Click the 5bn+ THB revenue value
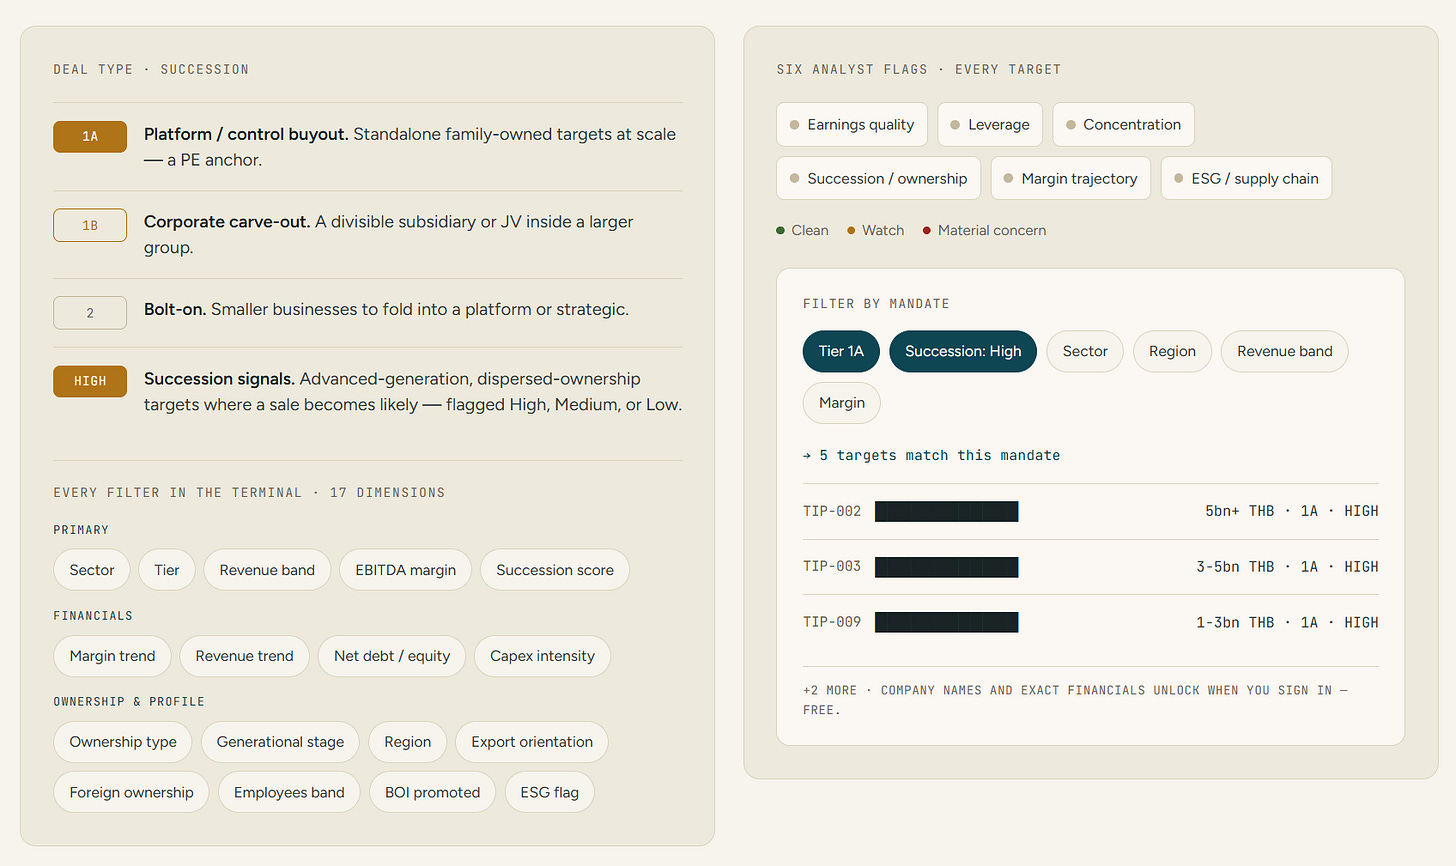Screen dimensions: 1456x866 [1240, 511]
